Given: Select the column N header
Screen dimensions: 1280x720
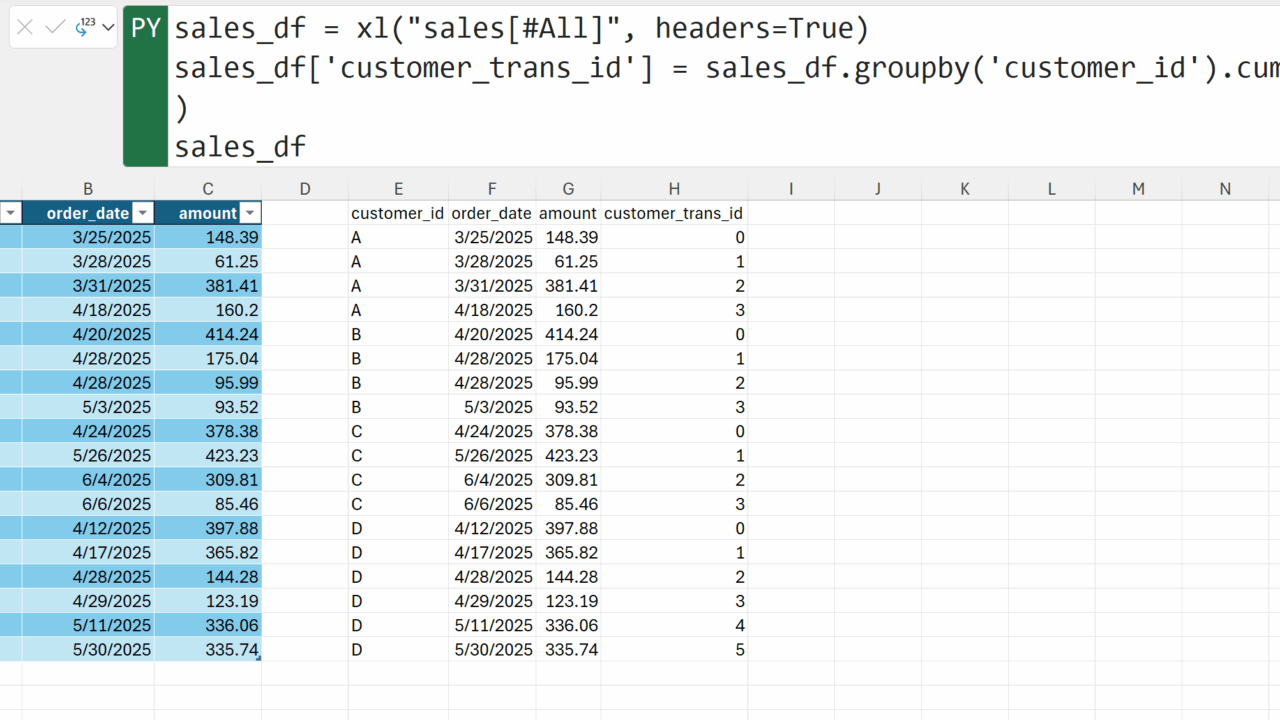Looking at the screenshot, I should (x=1225, y=188).
